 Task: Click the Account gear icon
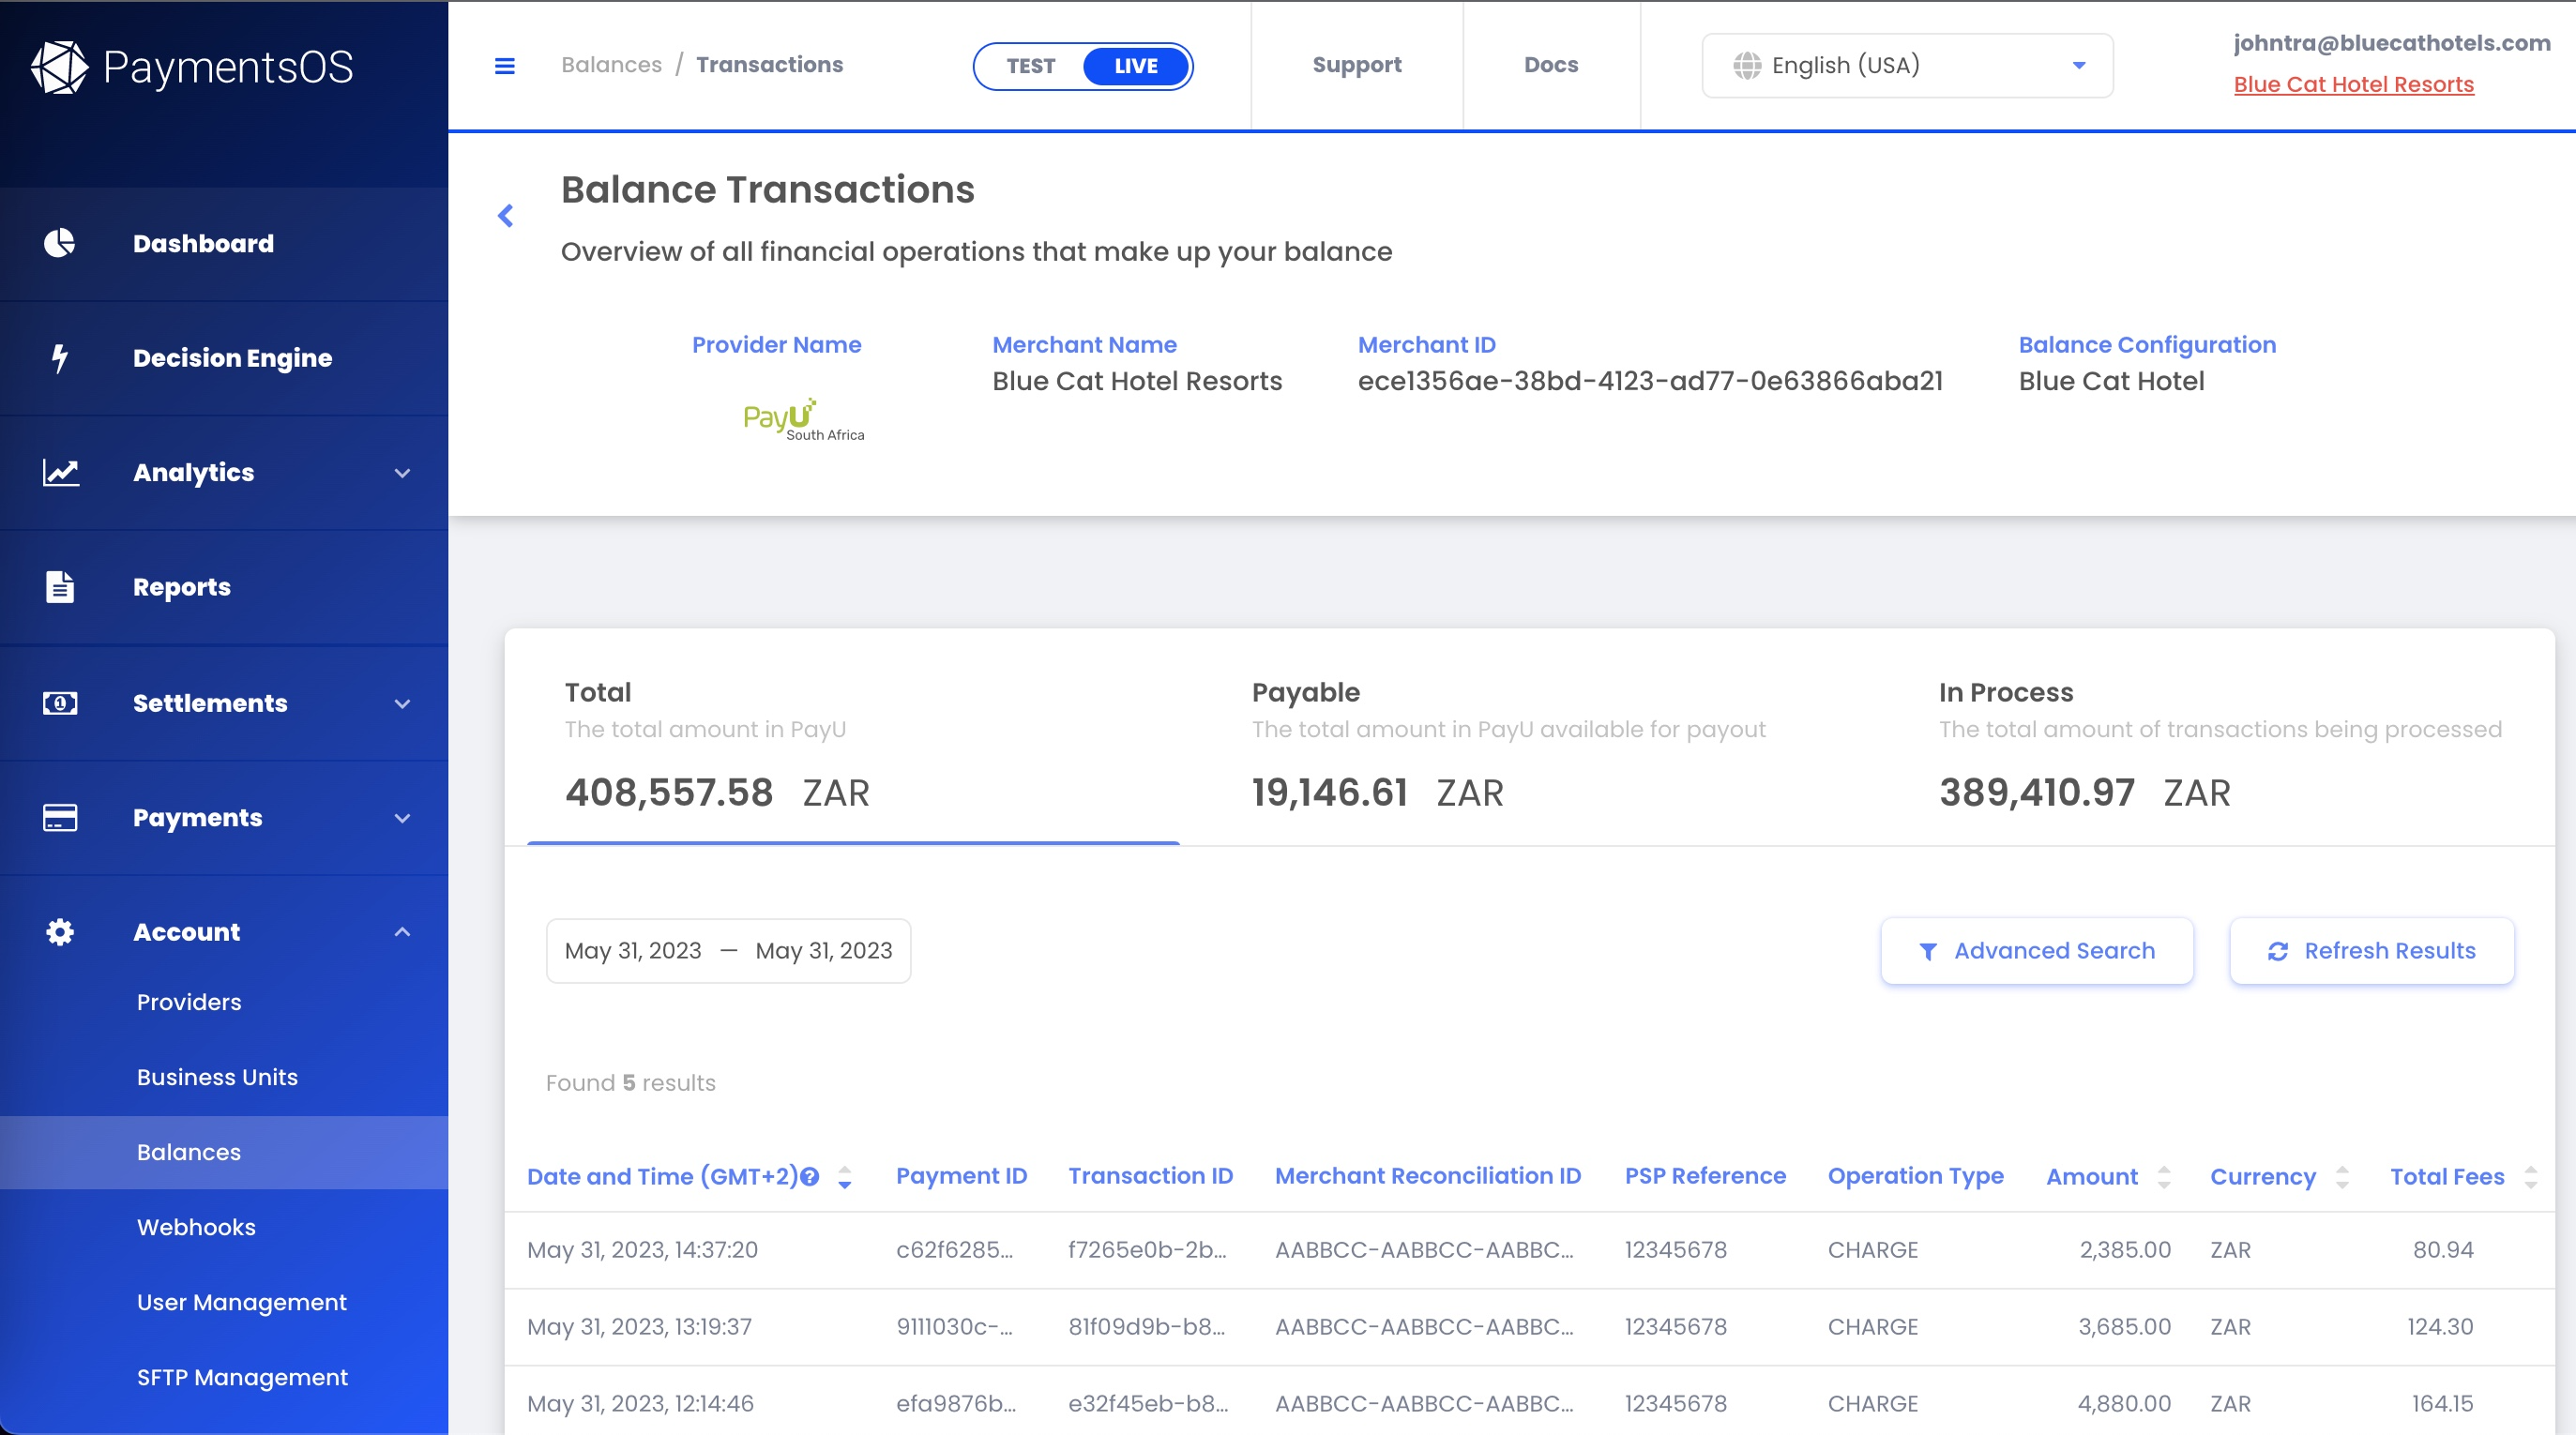[60, 932]
